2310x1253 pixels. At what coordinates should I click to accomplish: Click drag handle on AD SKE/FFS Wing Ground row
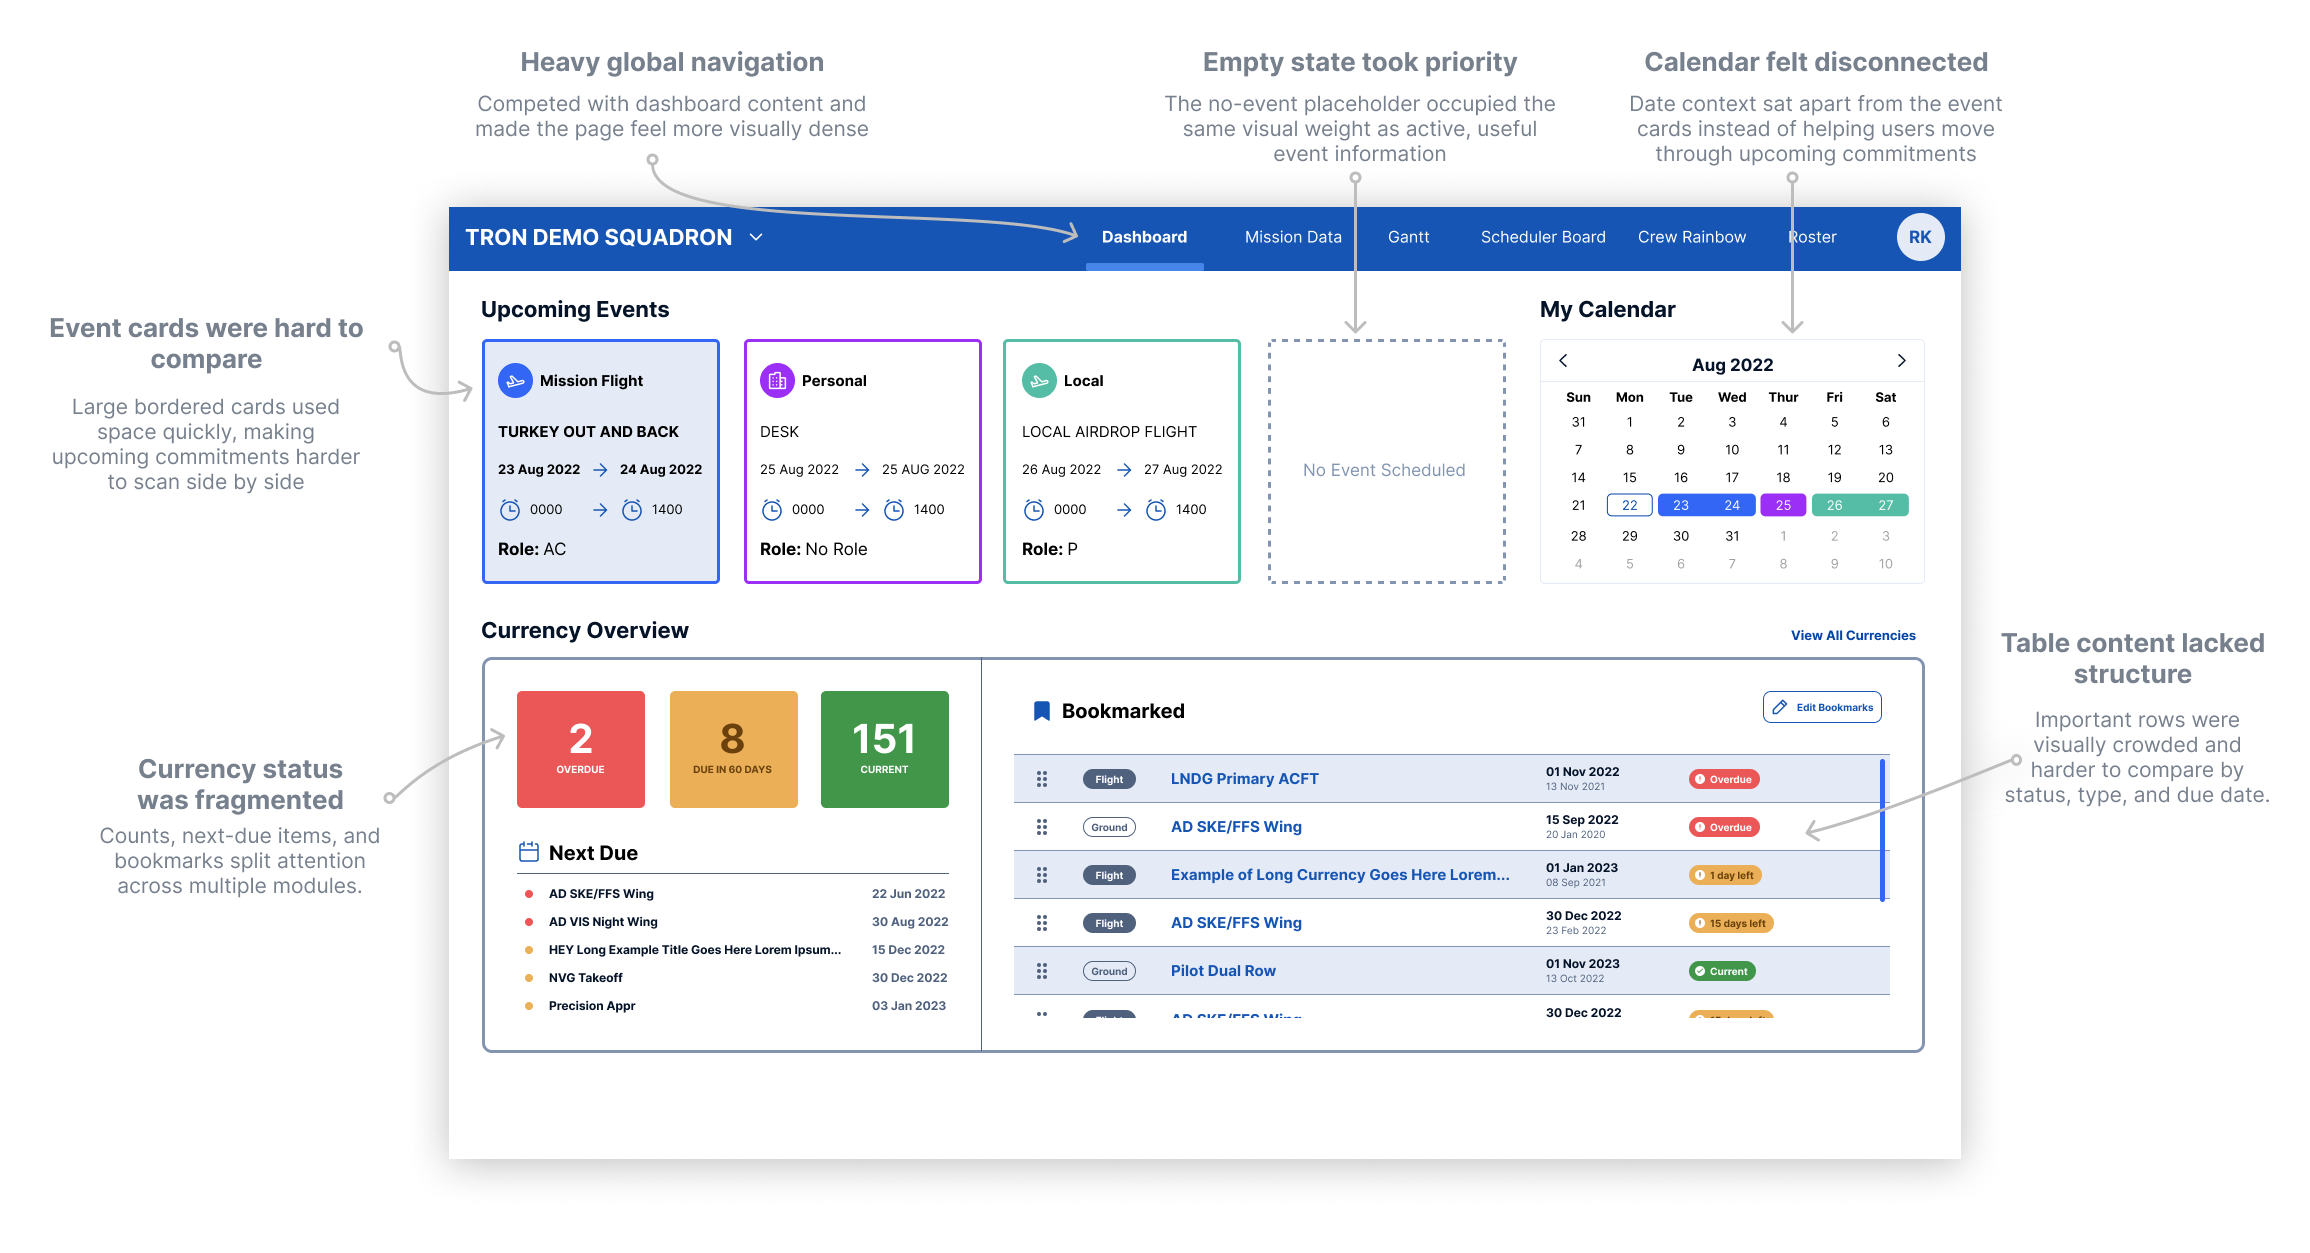(1042, 827)
